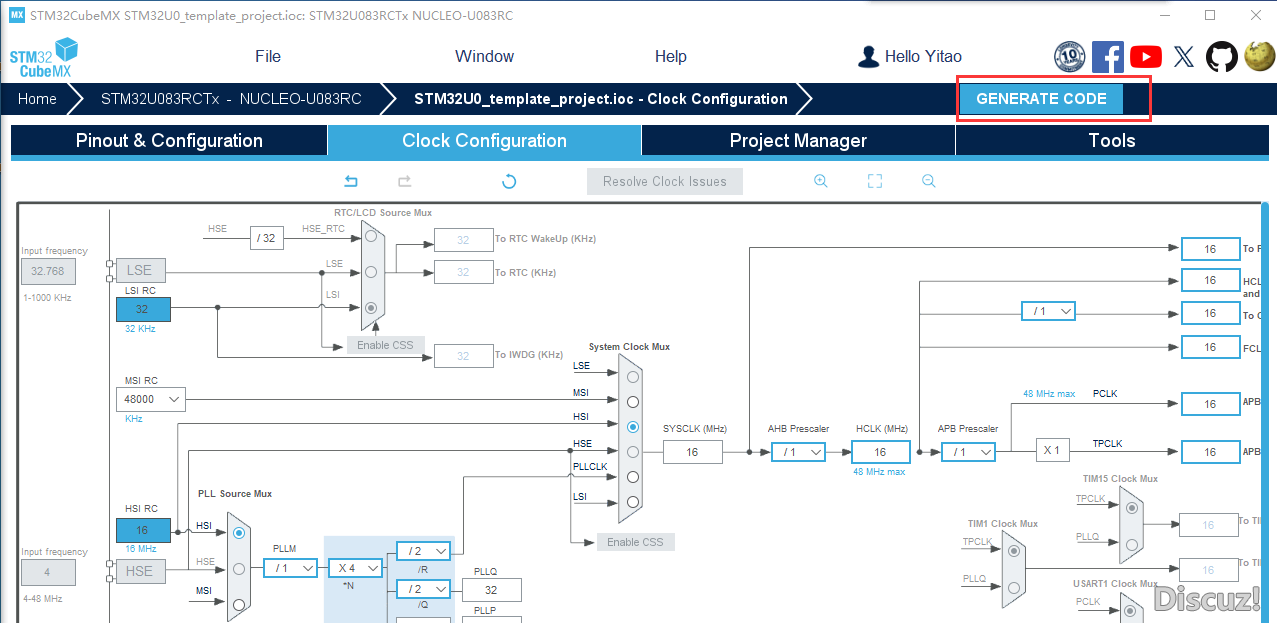
Task: Click the reset clock configuration icon
Action: pos(509,181)
